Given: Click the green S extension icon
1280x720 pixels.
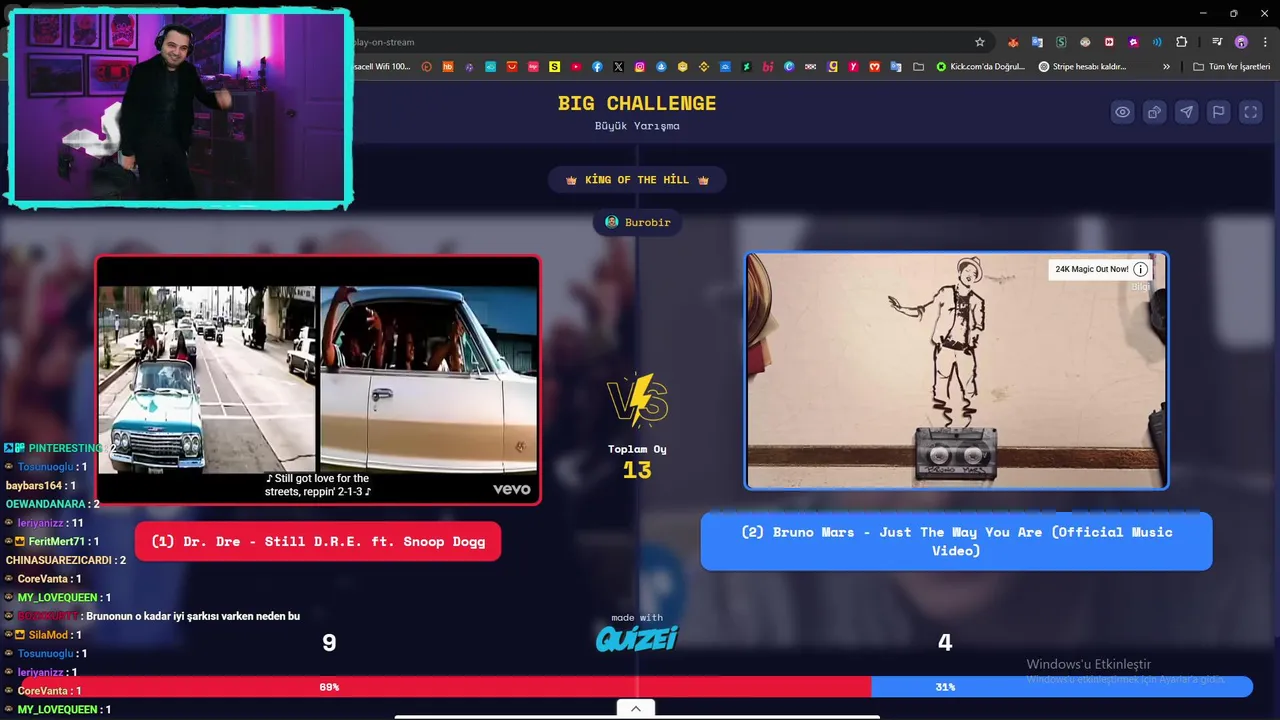Looking at the screenshot, I should point(1061,42).
